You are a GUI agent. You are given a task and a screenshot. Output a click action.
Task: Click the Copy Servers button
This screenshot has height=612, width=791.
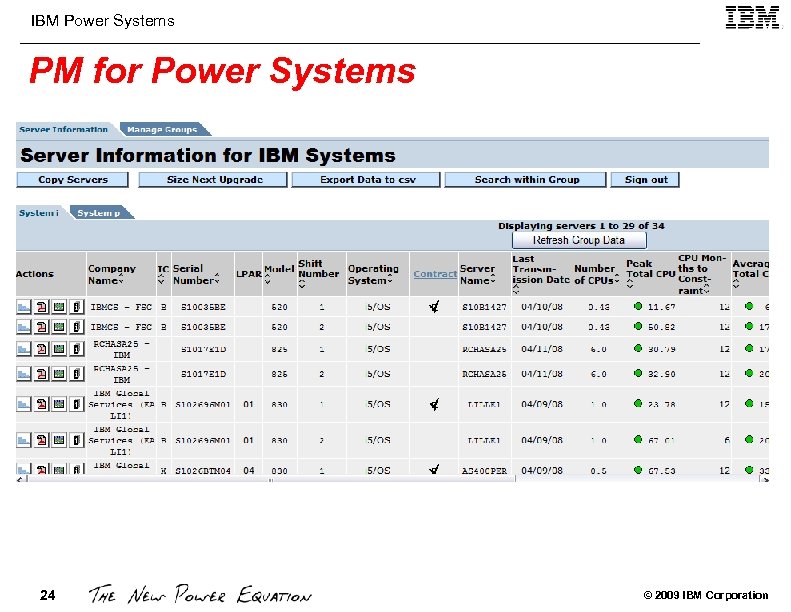point(73,180)
